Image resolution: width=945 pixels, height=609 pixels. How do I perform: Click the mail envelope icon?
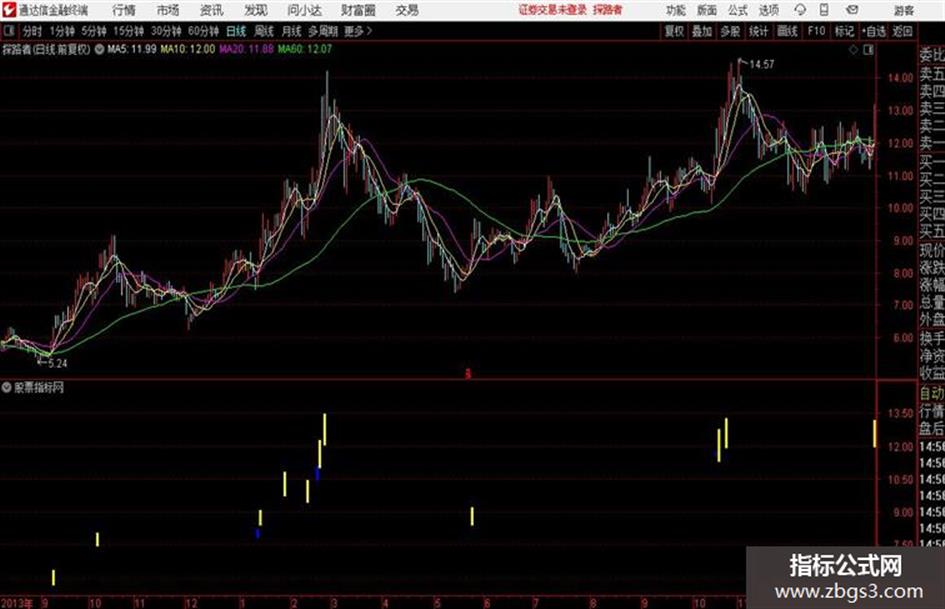[x=852, y=10]
